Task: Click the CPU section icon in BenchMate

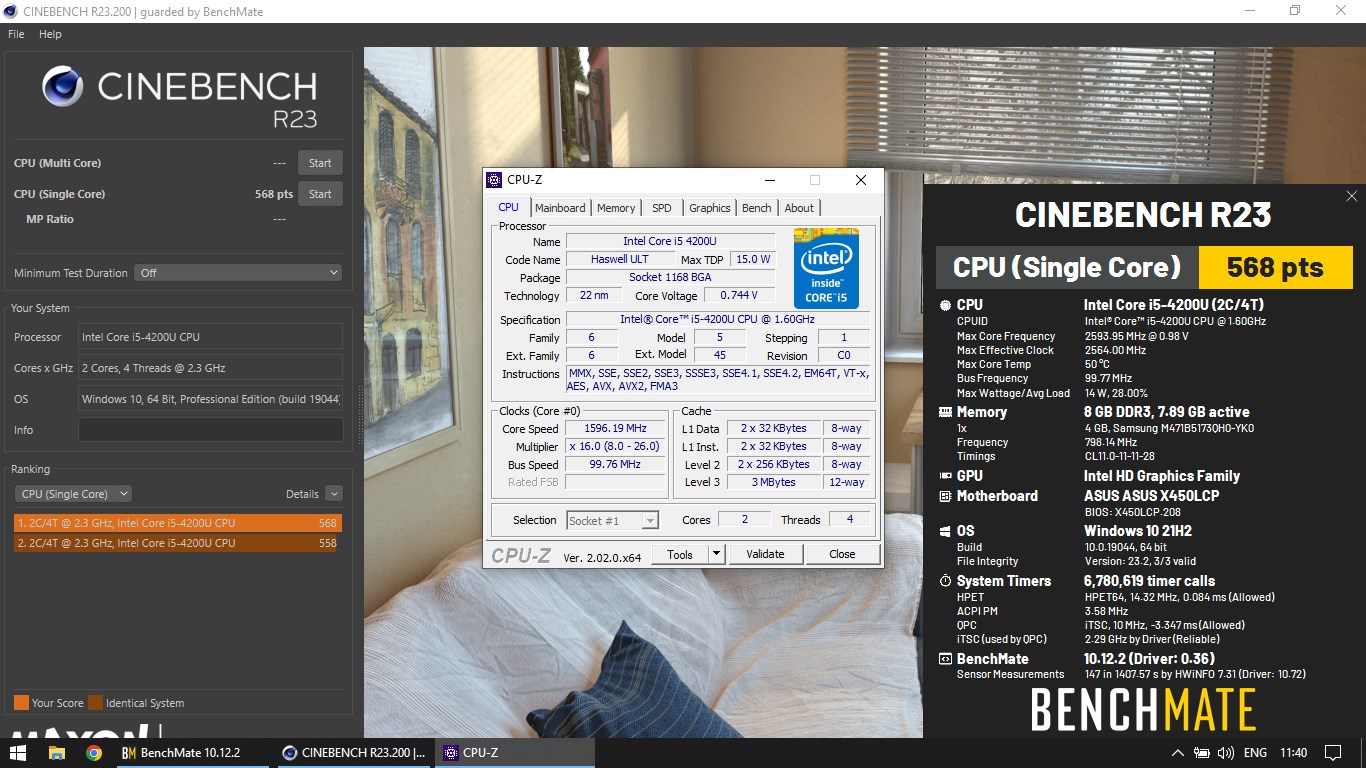Action: click(x=945, y=305)
